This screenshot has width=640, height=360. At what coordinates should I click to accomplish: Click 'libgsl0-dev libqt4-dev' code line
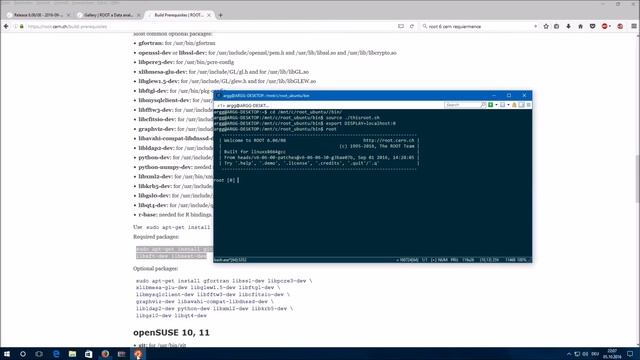pyautogui.click(x=171, y=316)
